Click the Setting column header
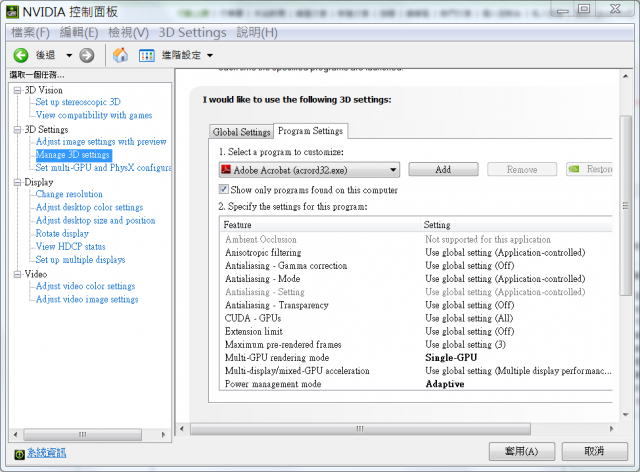 (516, 225)
